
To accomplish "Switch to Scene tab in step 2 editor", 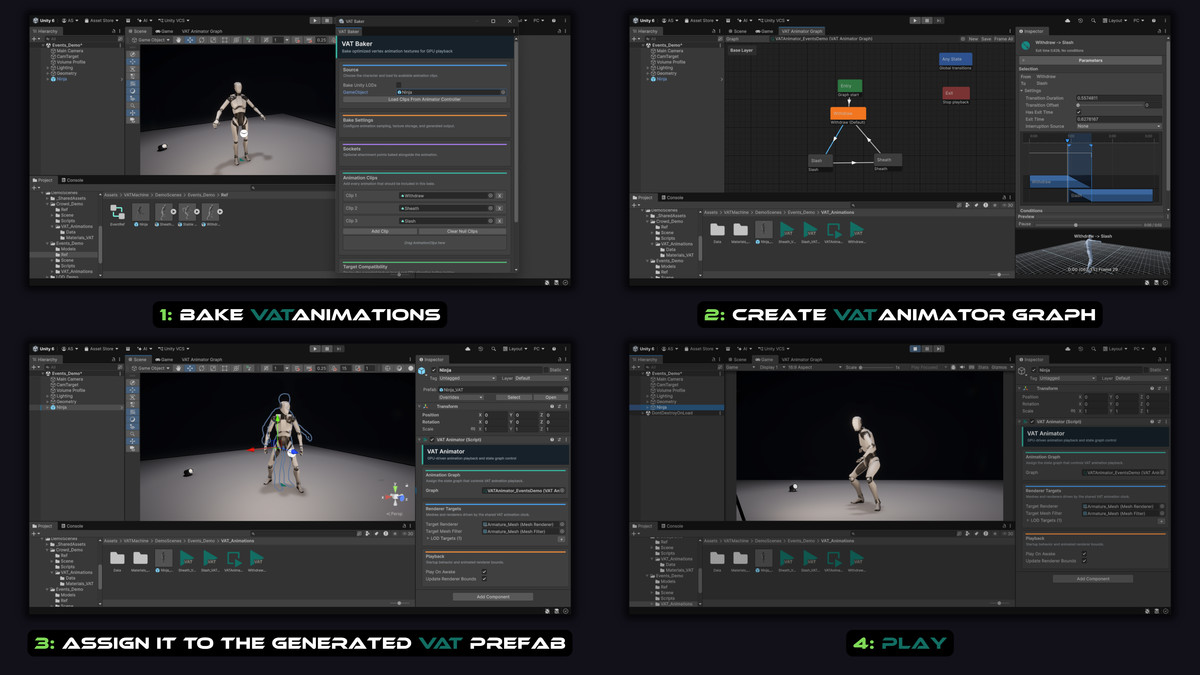I will click(x=738, y=31).
